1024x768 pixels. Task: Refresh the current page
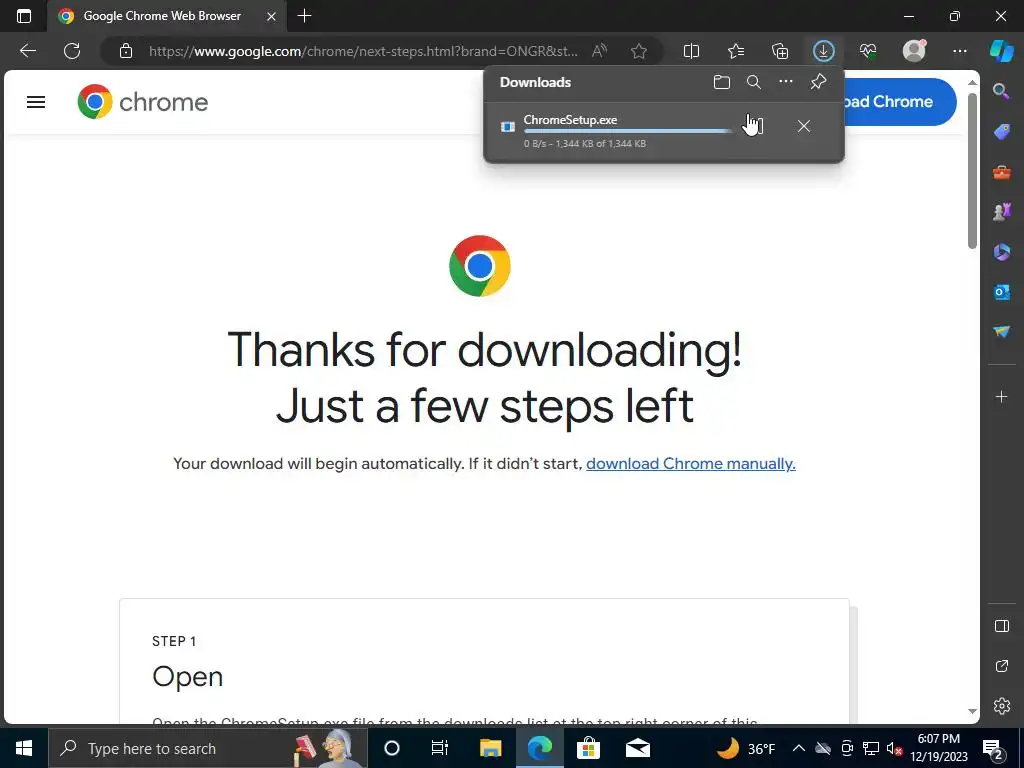point(72,51)
